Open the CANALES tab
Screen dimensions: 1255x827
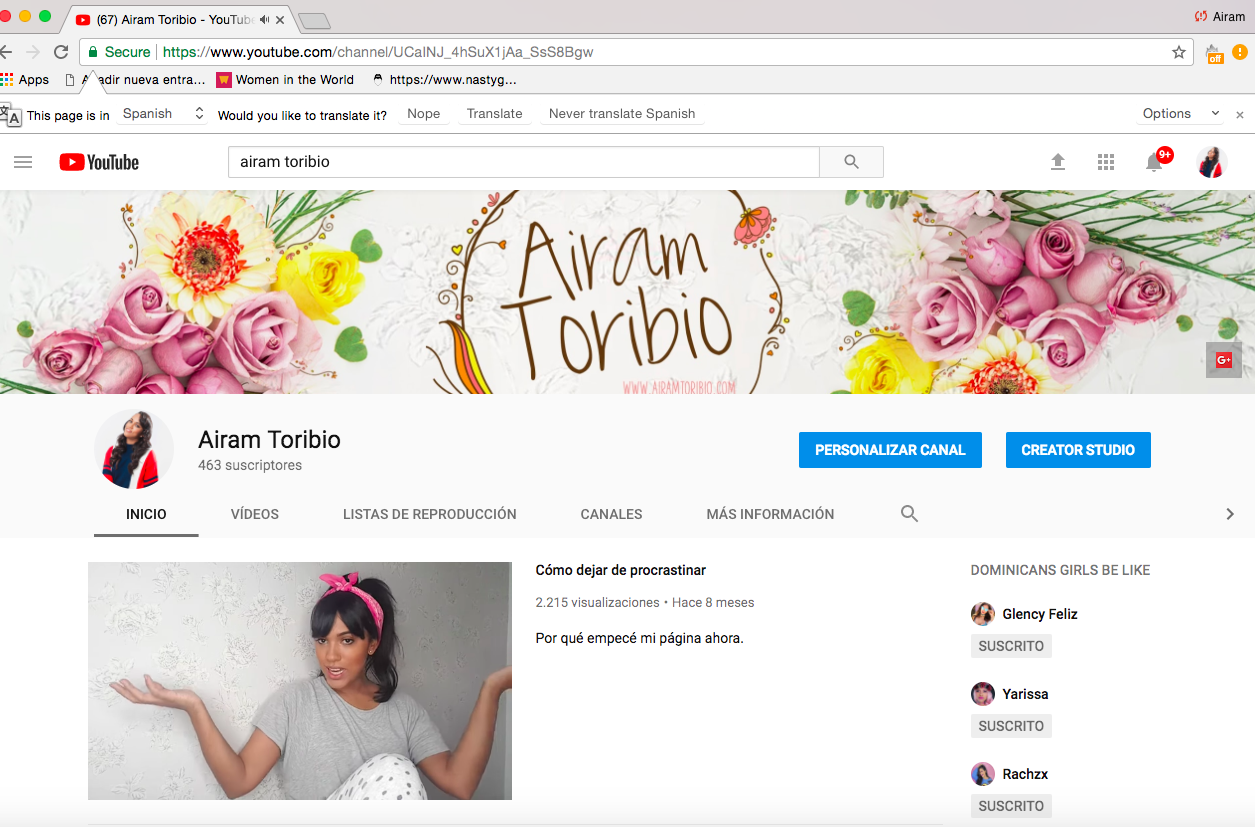click(612, 514)
